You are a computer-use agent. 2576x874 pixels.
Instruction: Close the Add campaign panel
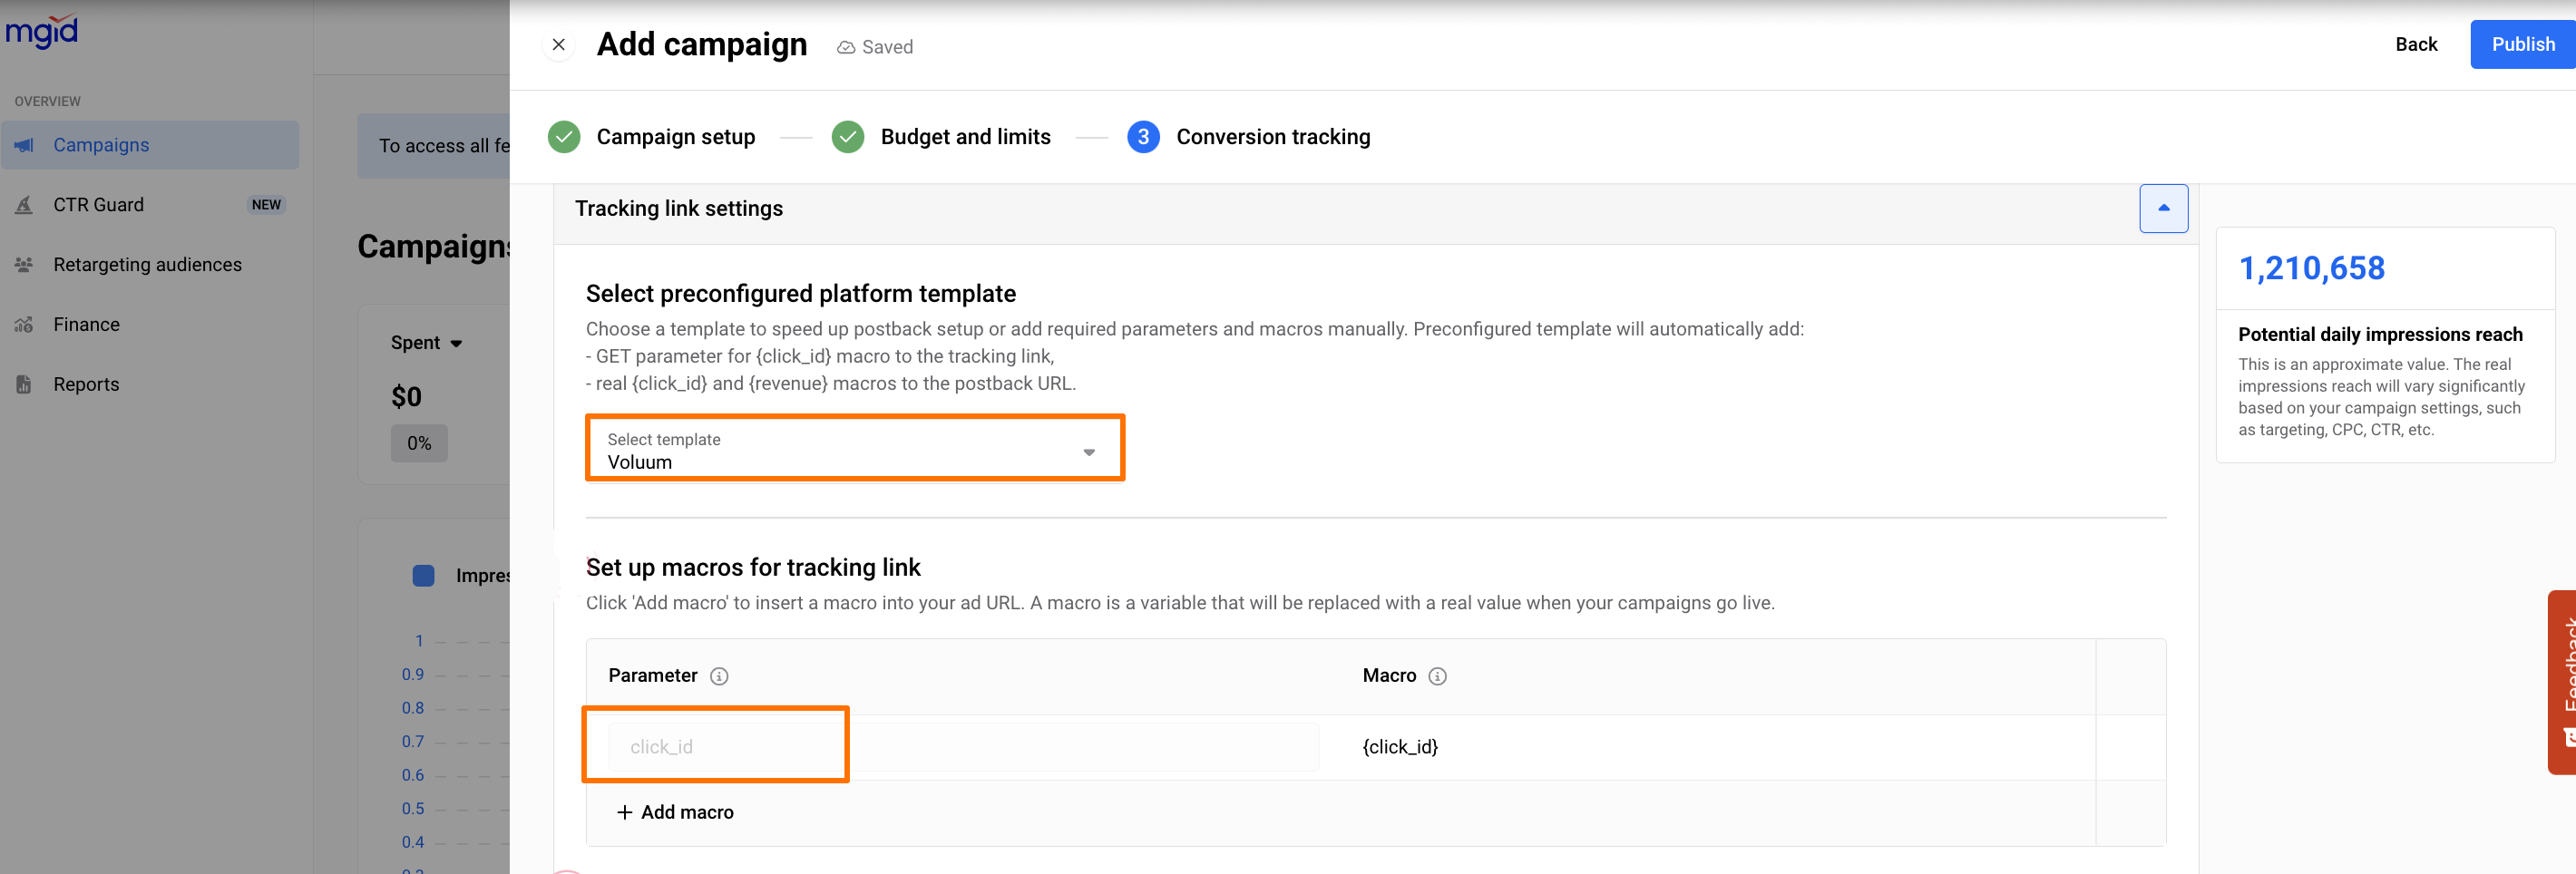[559, 45]
